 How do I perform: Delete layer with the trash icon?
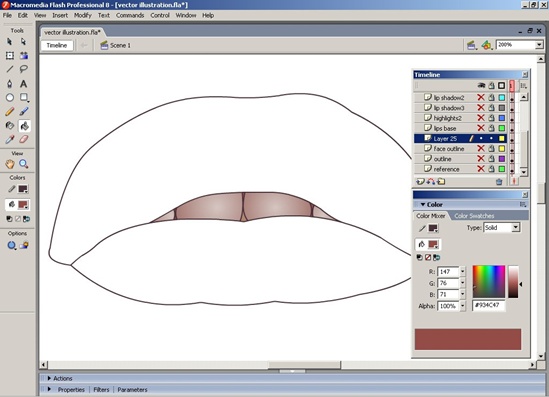[x=499, y=182]
